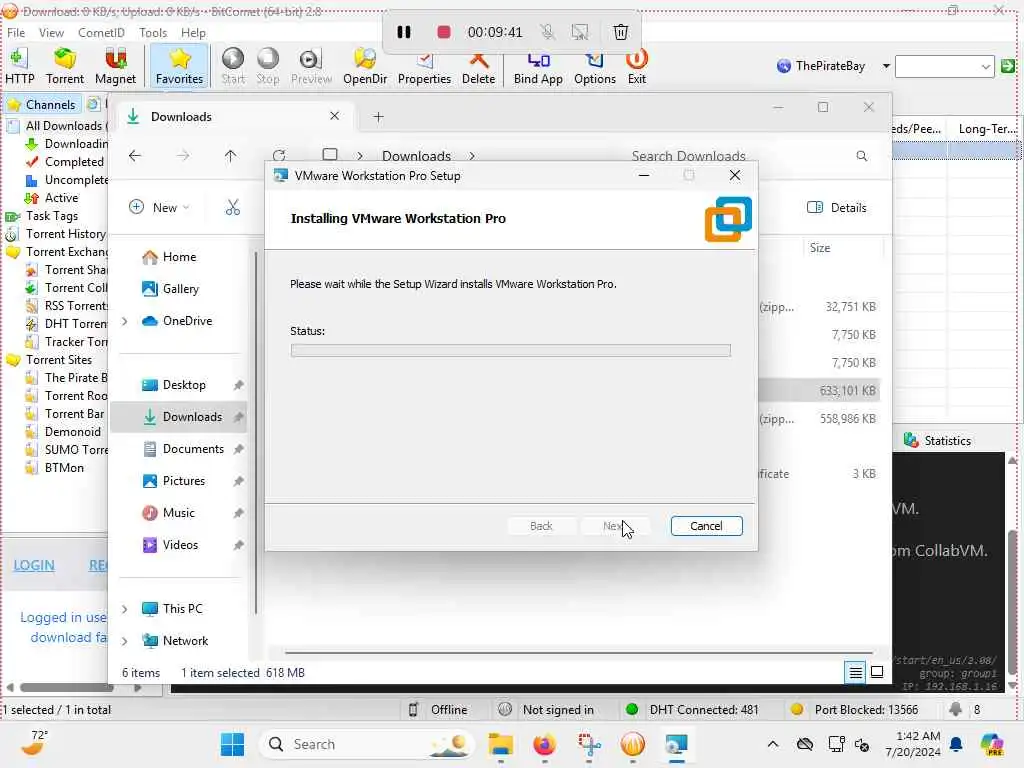Click the LOGIN link in BitComet
Viewport: 1024px width, 768px height.
pyautogui.click(x=34, y=566)
